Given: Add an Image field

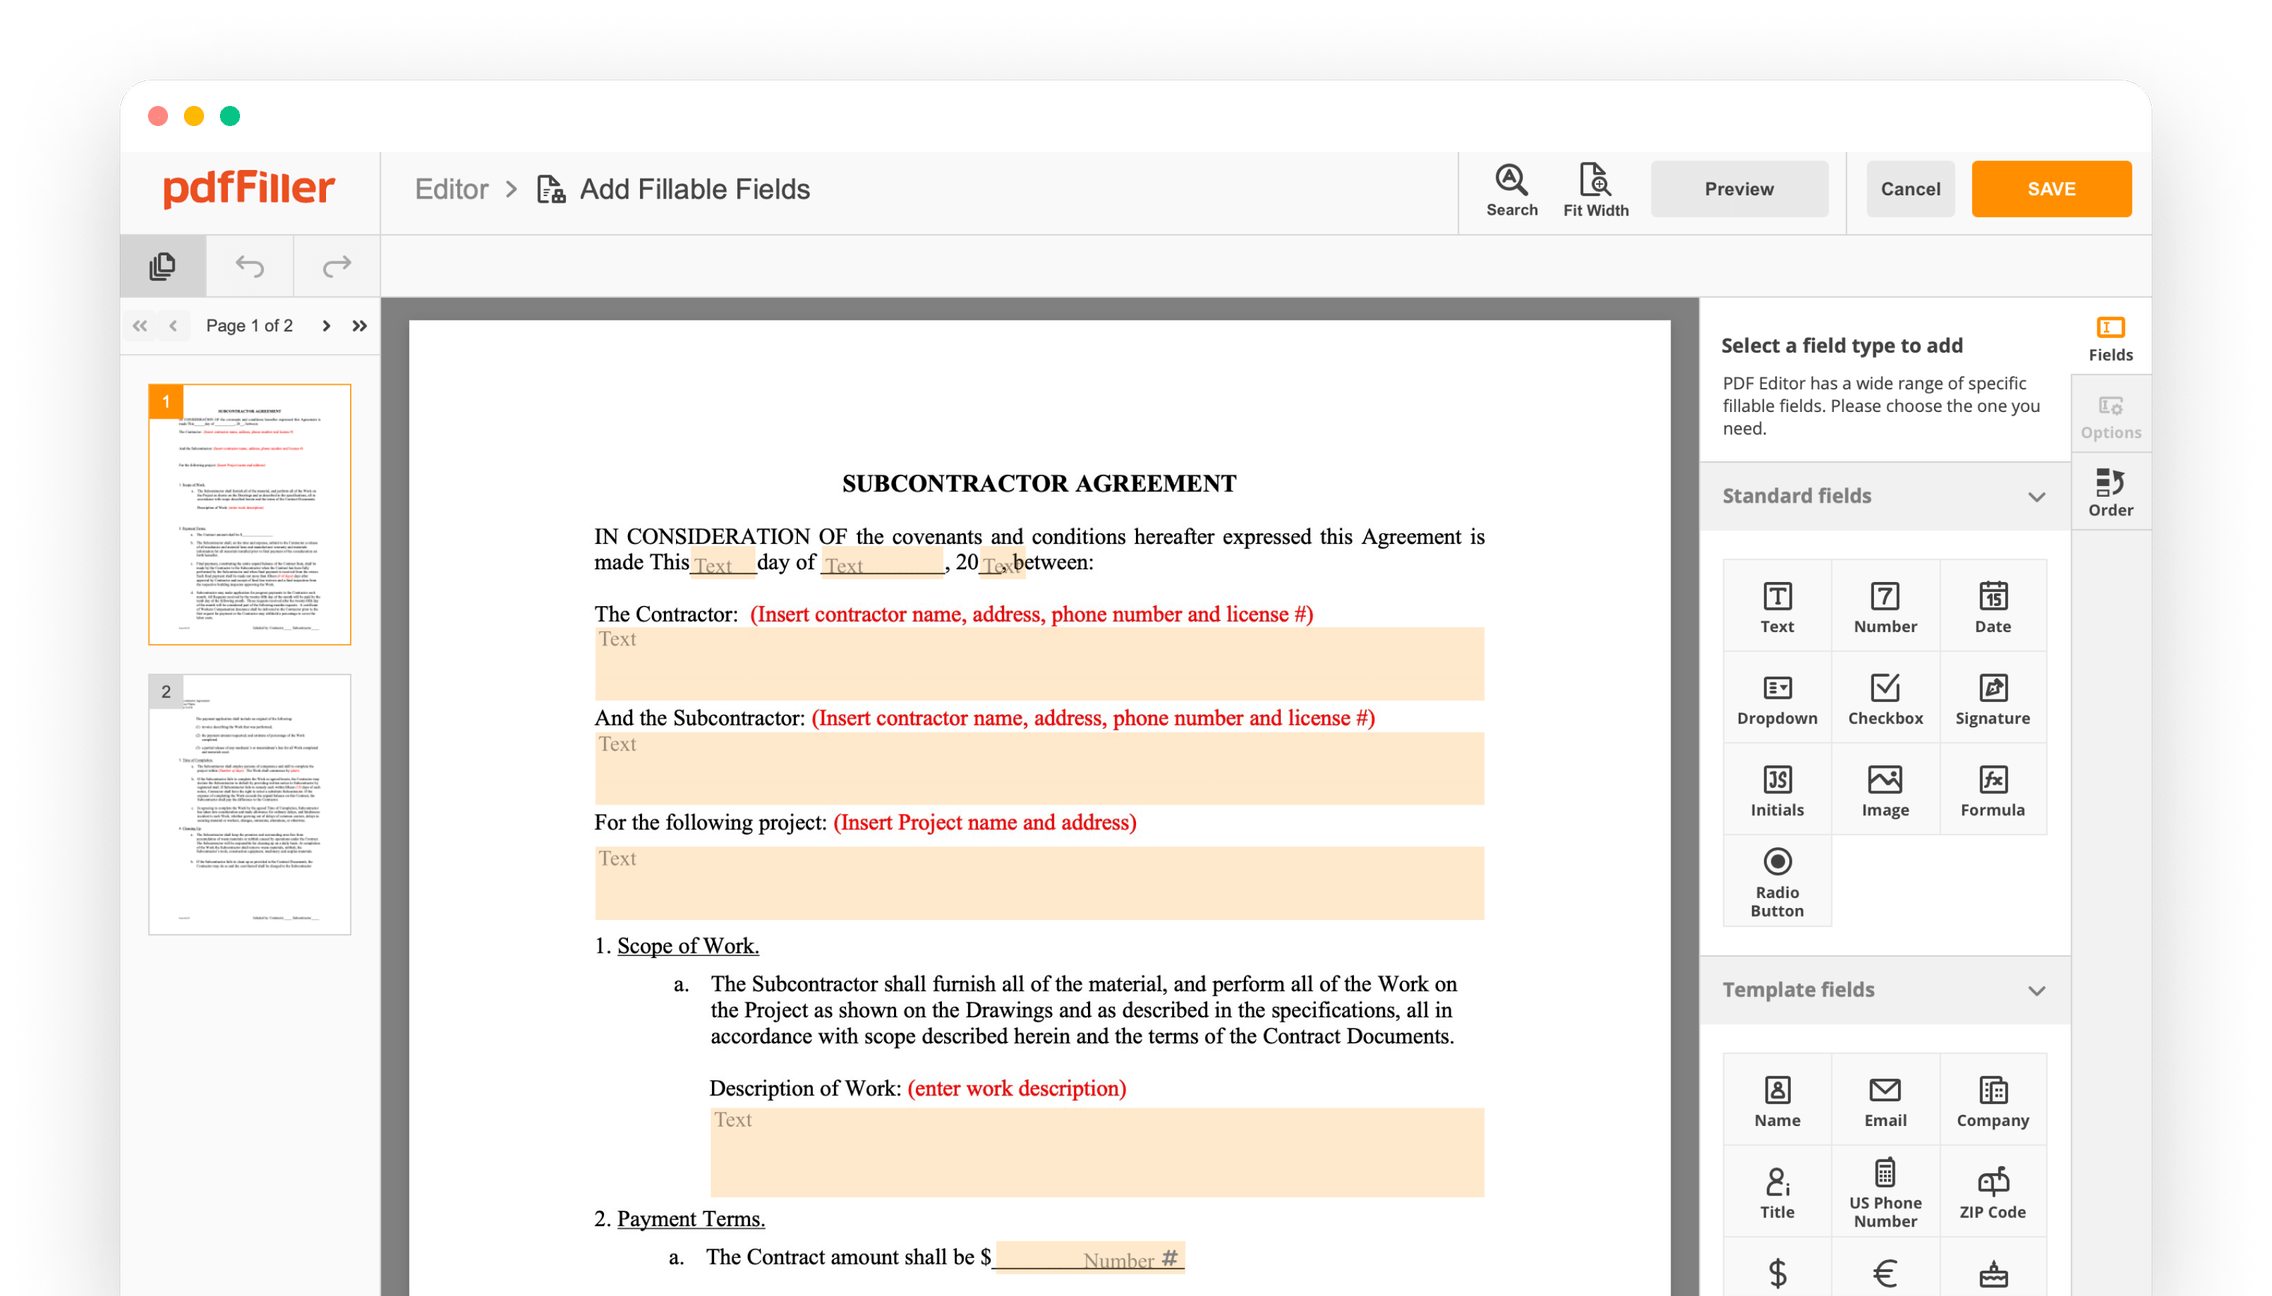Looking at the screenshot, I should [x=1884, y=790].
